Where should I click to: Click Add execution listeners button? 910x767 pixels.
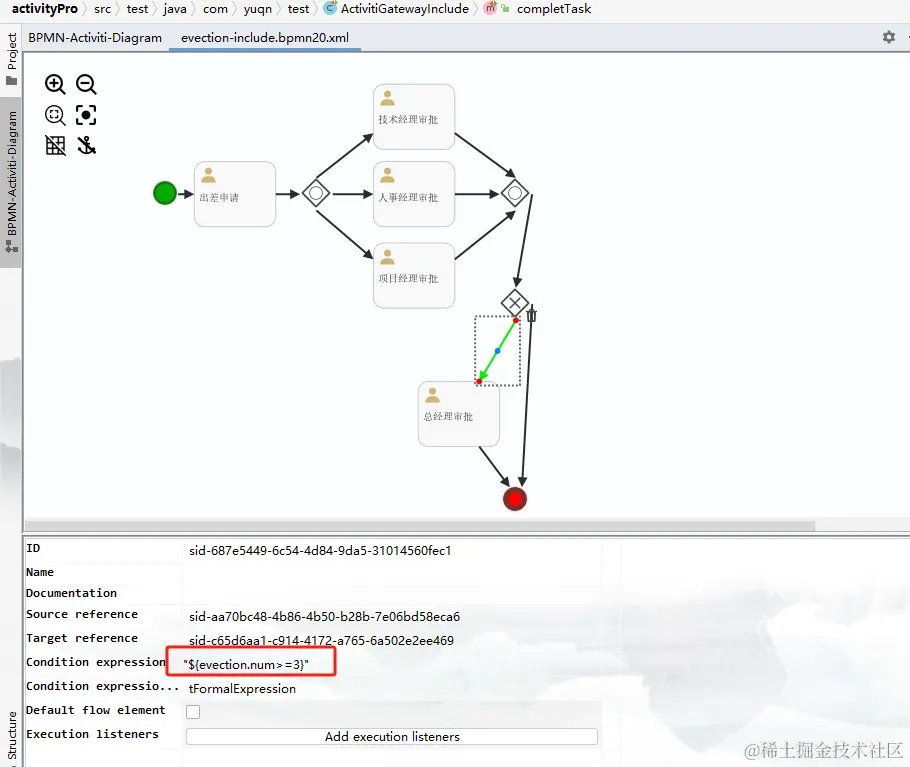392,736
